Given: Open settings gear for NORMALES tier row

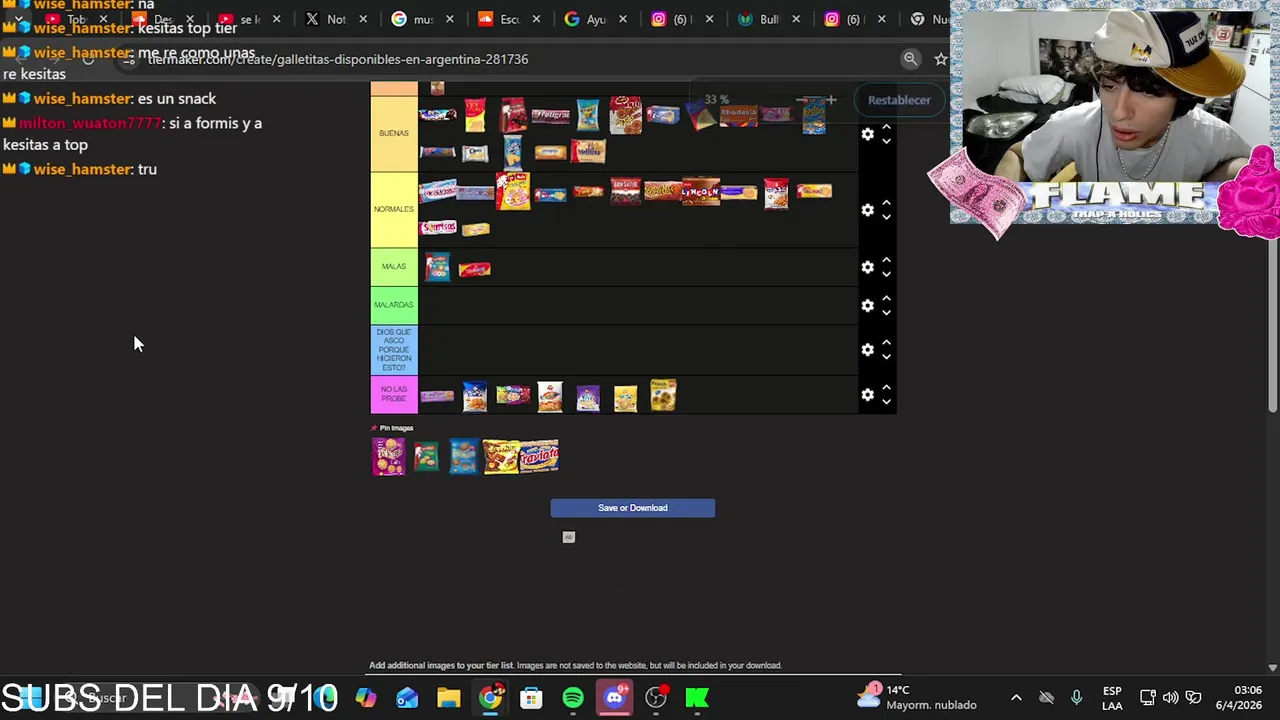Looking at the screenshot, I should point(867,210).
